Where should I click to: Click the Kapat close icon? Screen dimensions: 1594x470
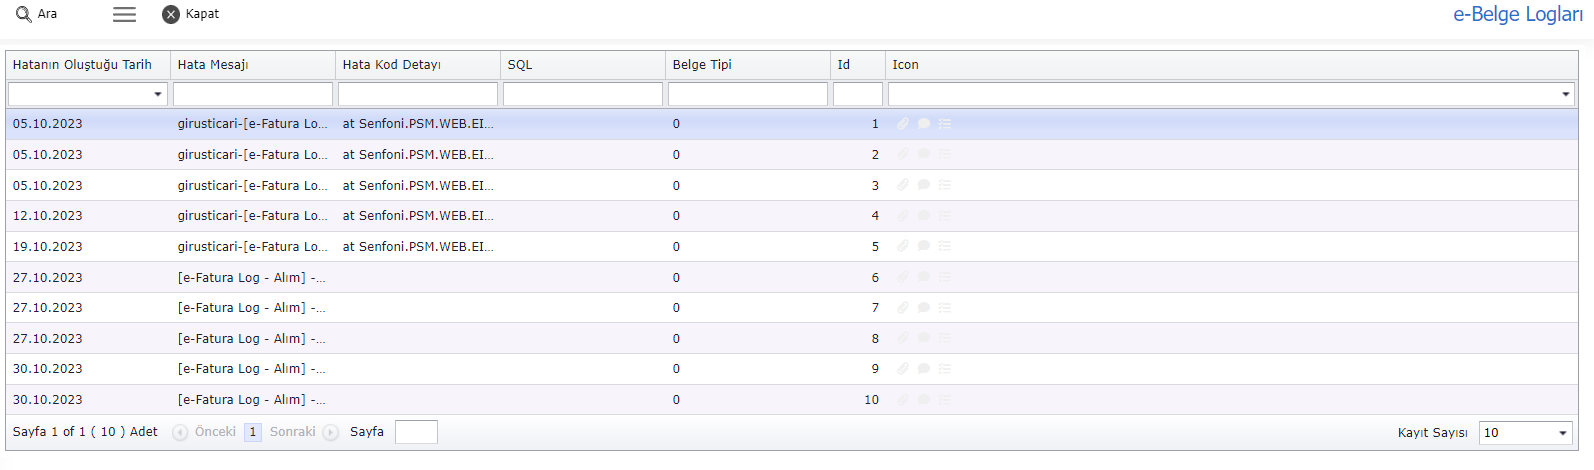(171, 14)
